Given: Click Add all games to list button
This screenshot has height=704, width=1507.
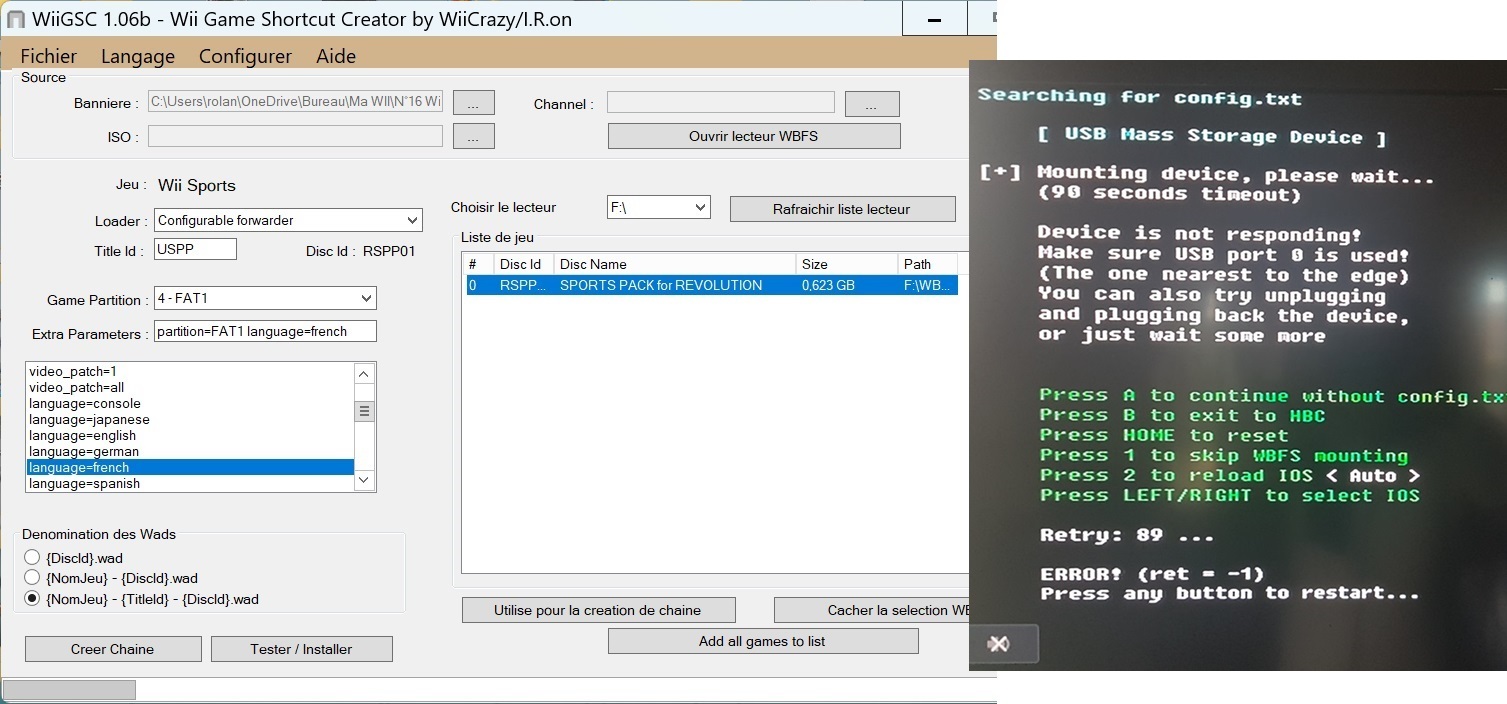Looking at the screenshot, I should pos(762,641).
